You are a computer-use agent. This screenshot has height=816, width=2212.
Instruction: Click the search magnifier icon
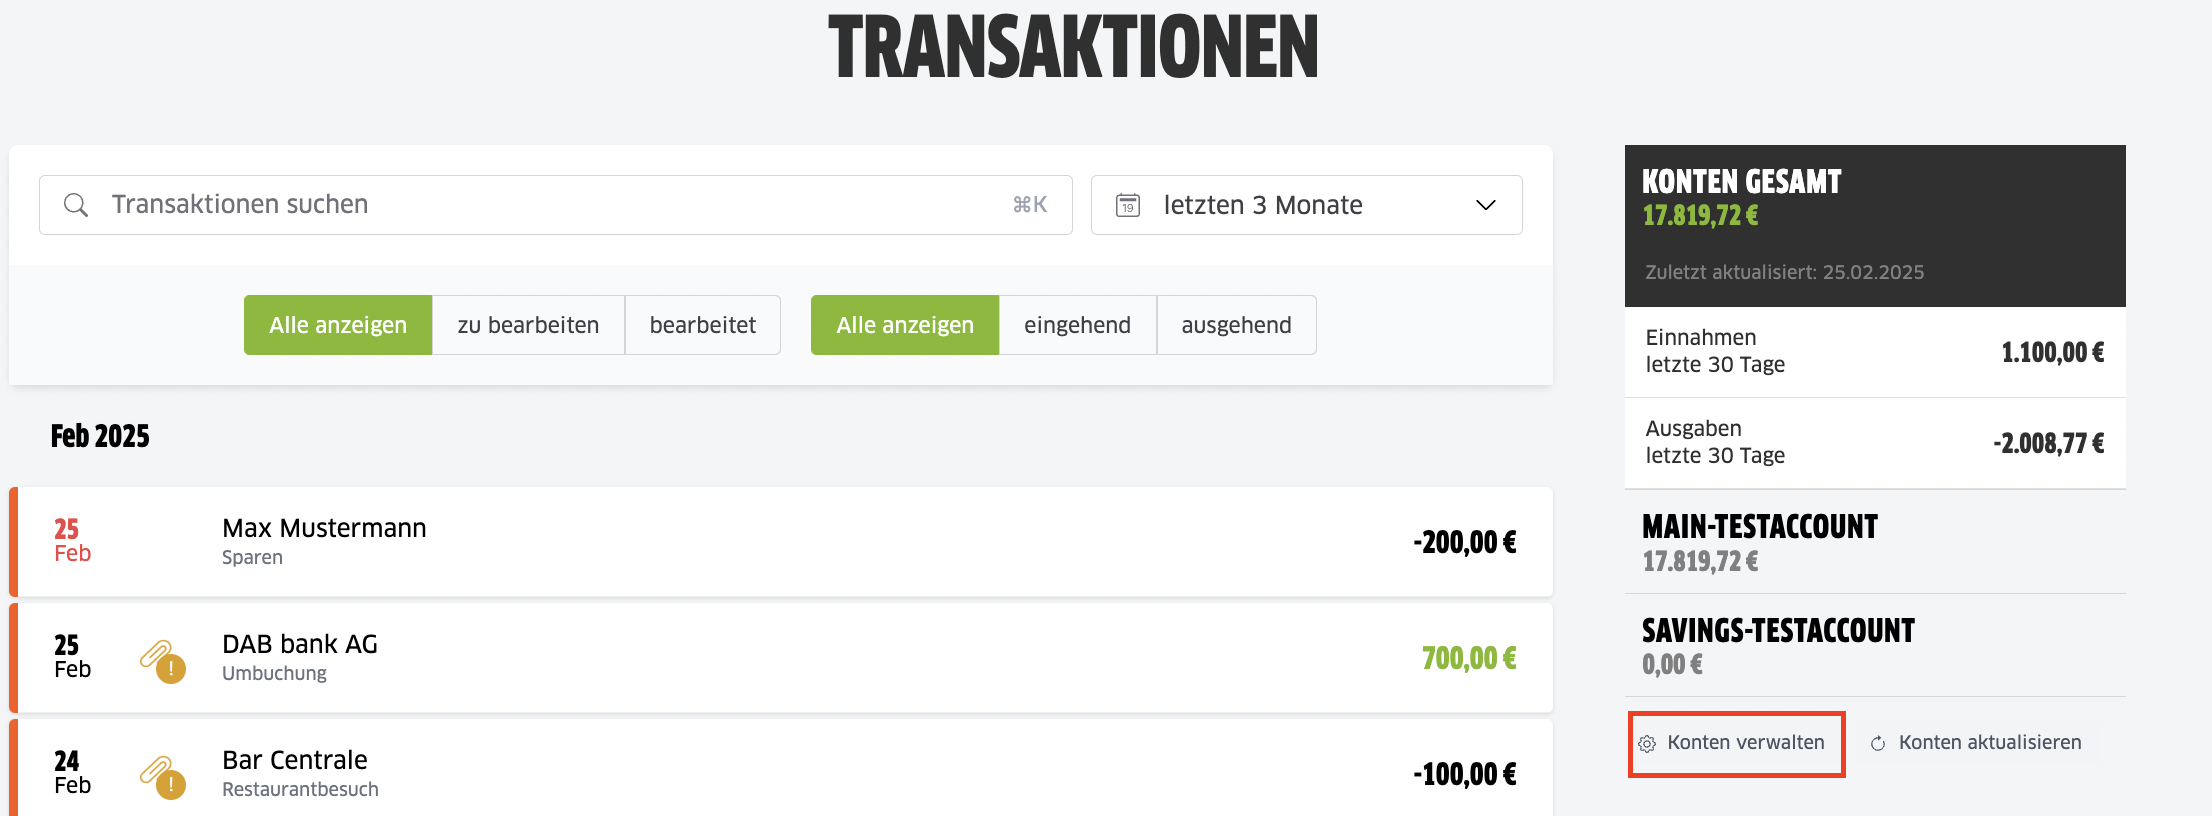76,205
